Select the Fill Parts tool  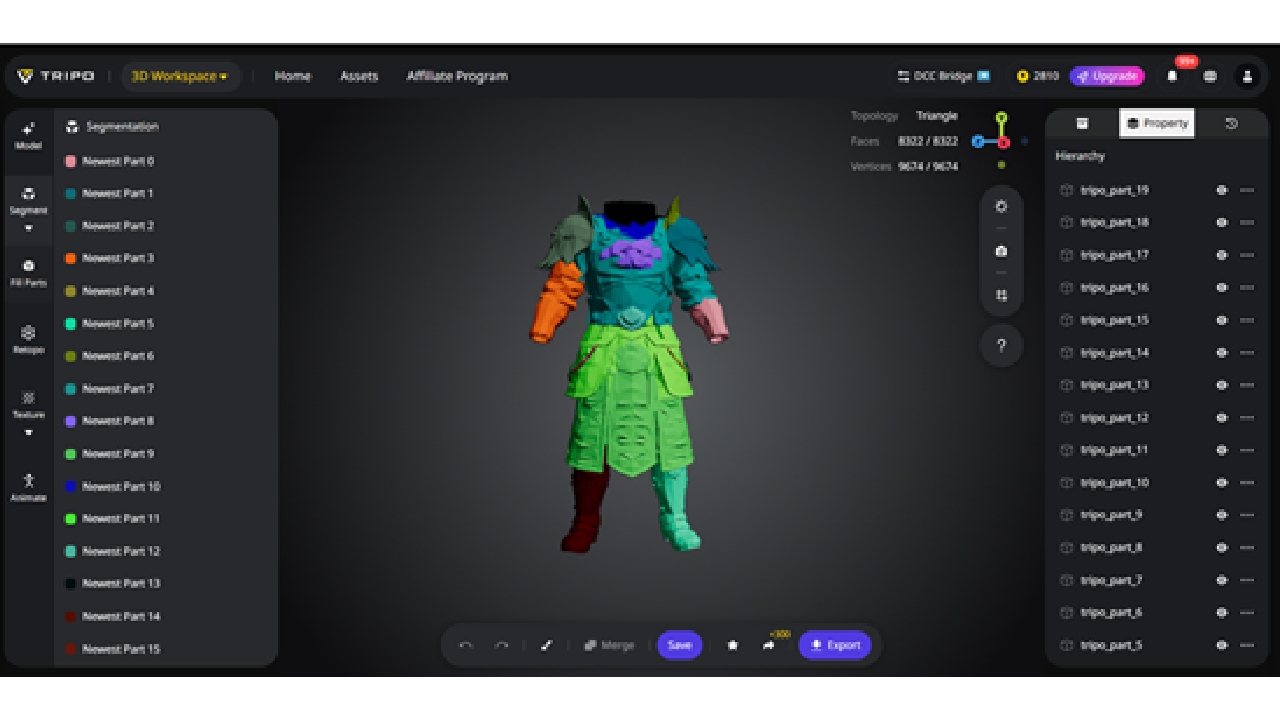(x=28, y=272)
